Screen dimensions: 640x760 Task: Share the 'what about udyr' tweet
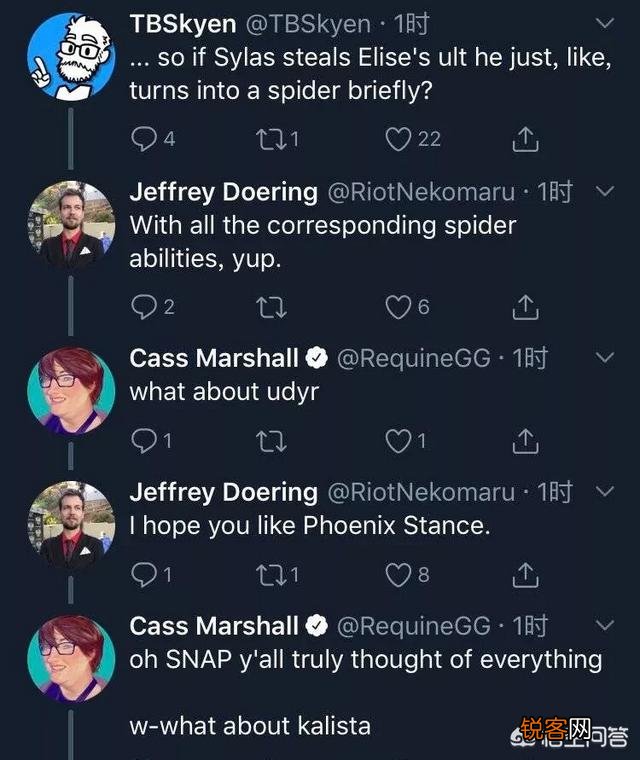[525, 441]
